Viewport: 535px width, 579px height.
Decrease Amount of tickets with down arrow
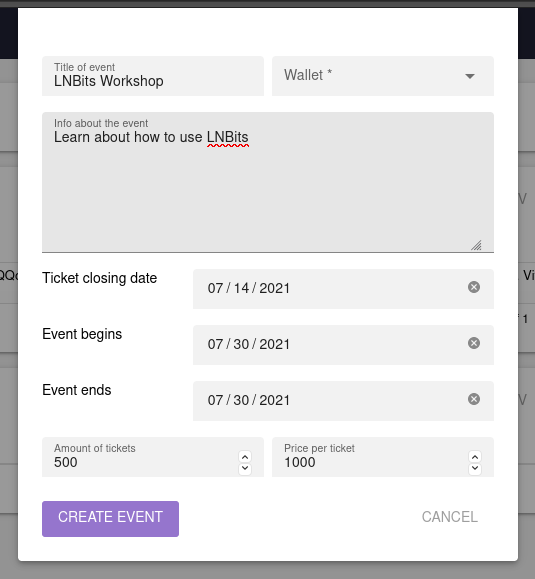coord(245,469)
